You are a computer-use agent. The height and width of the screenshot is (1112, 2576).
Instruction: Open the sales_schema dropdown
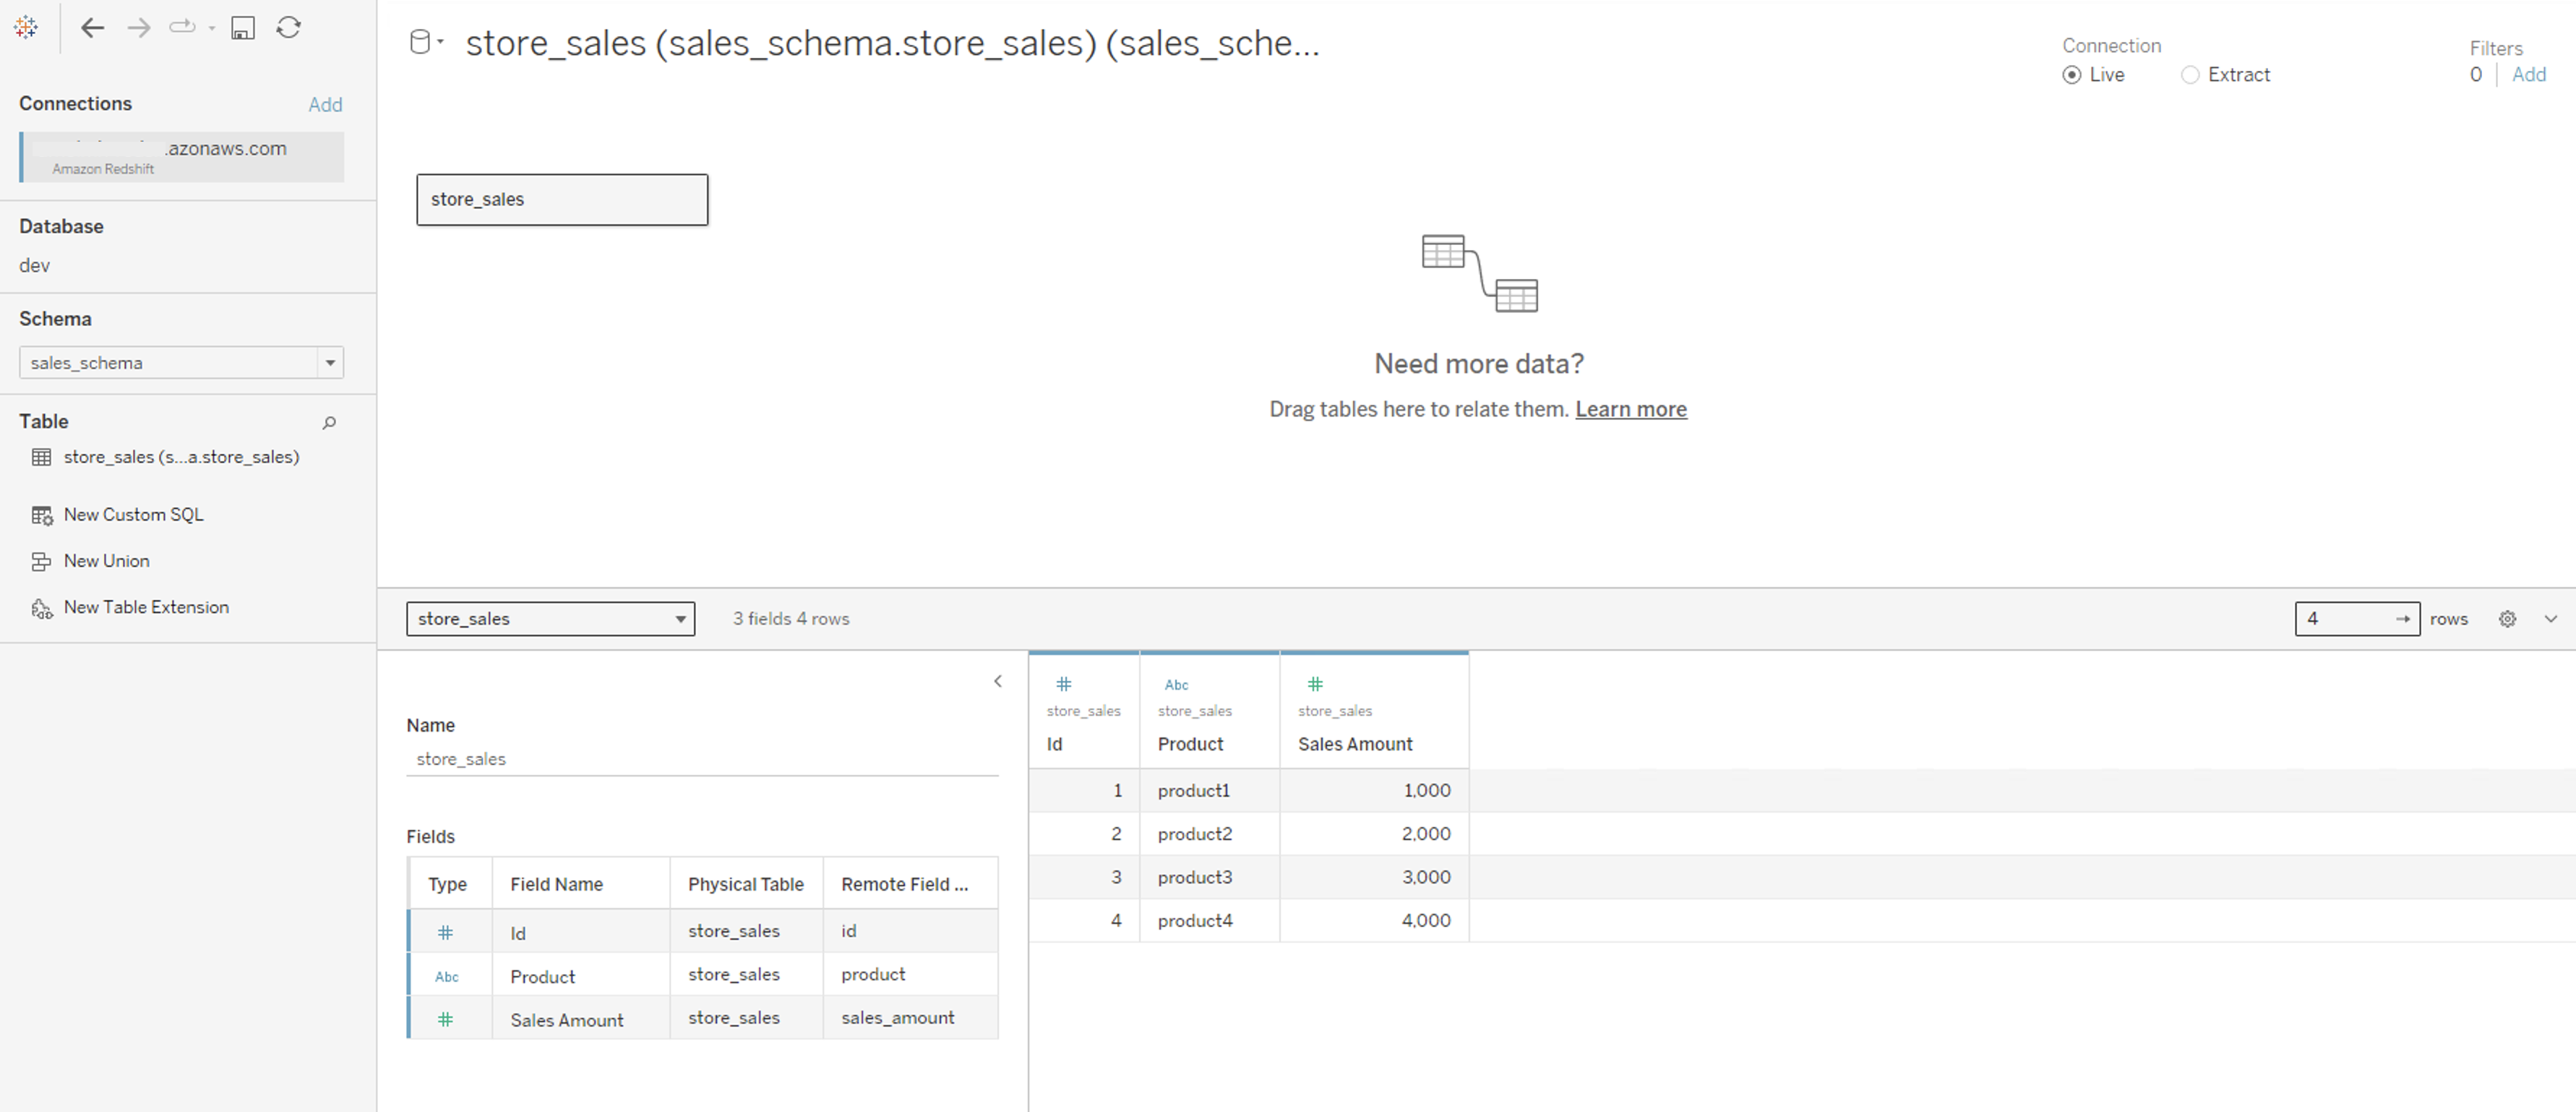pyautogui.click(x=330, y=363)
